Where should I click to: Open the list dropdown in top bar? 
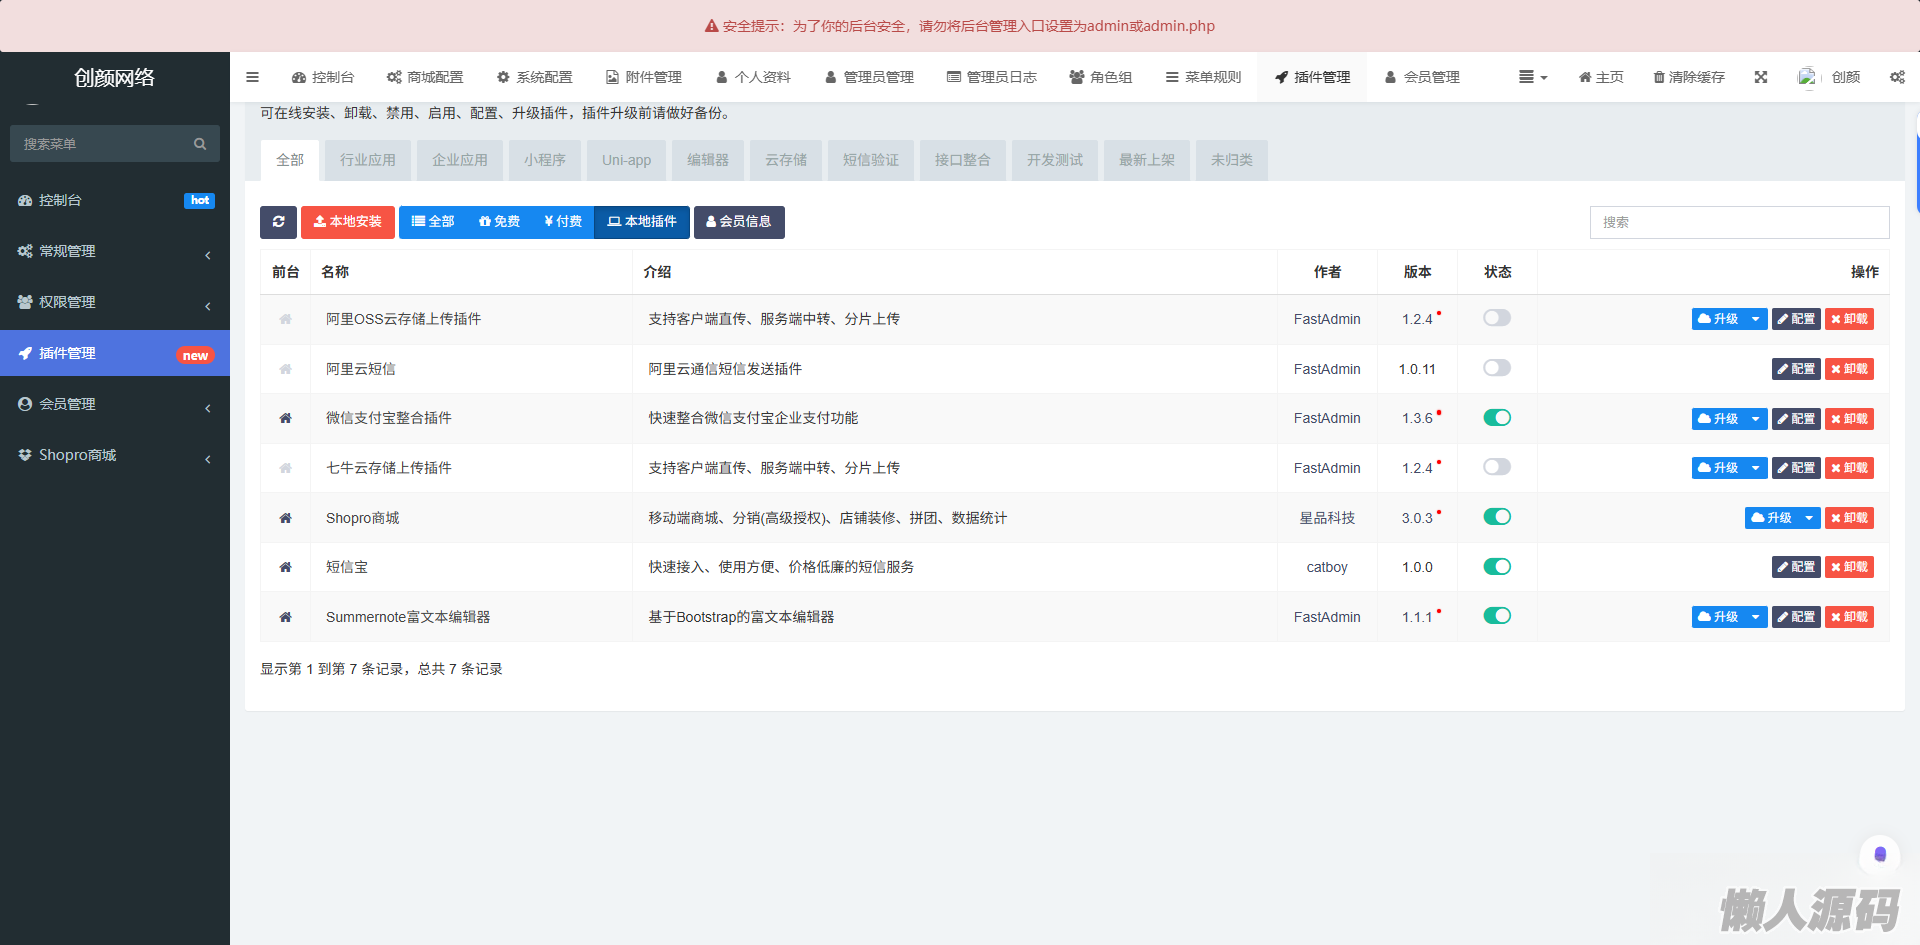[x=1532, y=77]
